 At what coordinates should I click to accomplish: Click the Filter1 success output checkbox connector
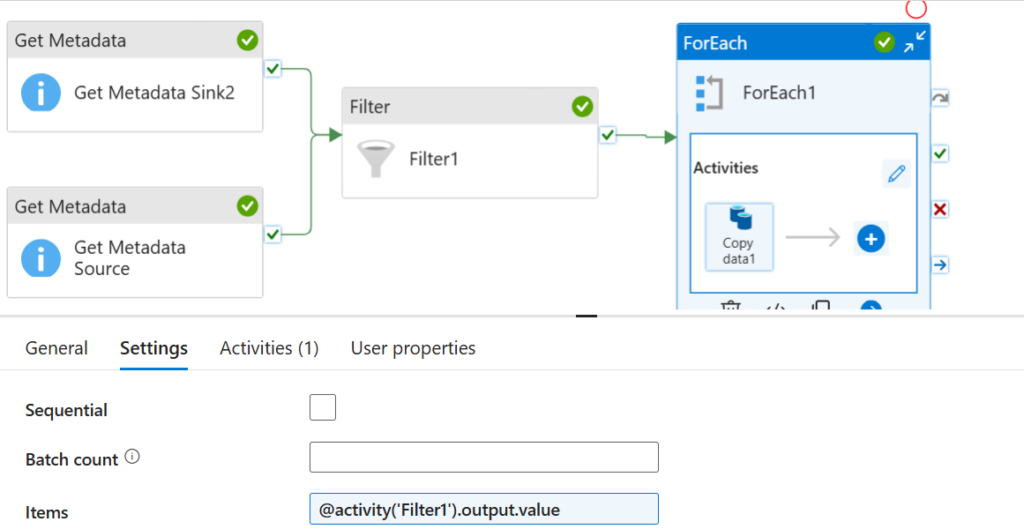click(608, 135)
